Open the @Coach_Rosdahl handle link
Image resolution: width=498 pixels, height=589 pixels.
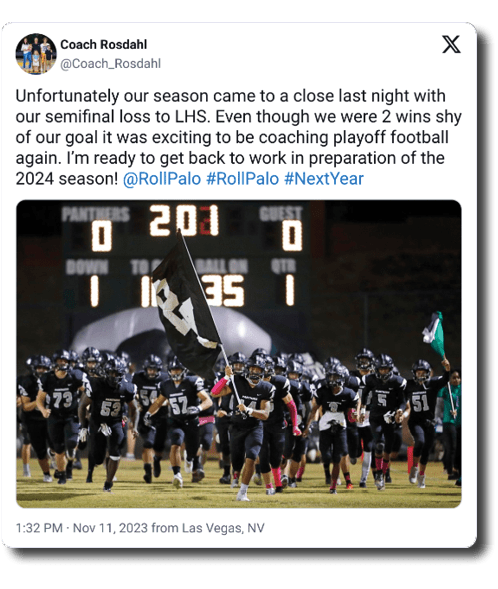click(x=110, y=63)
